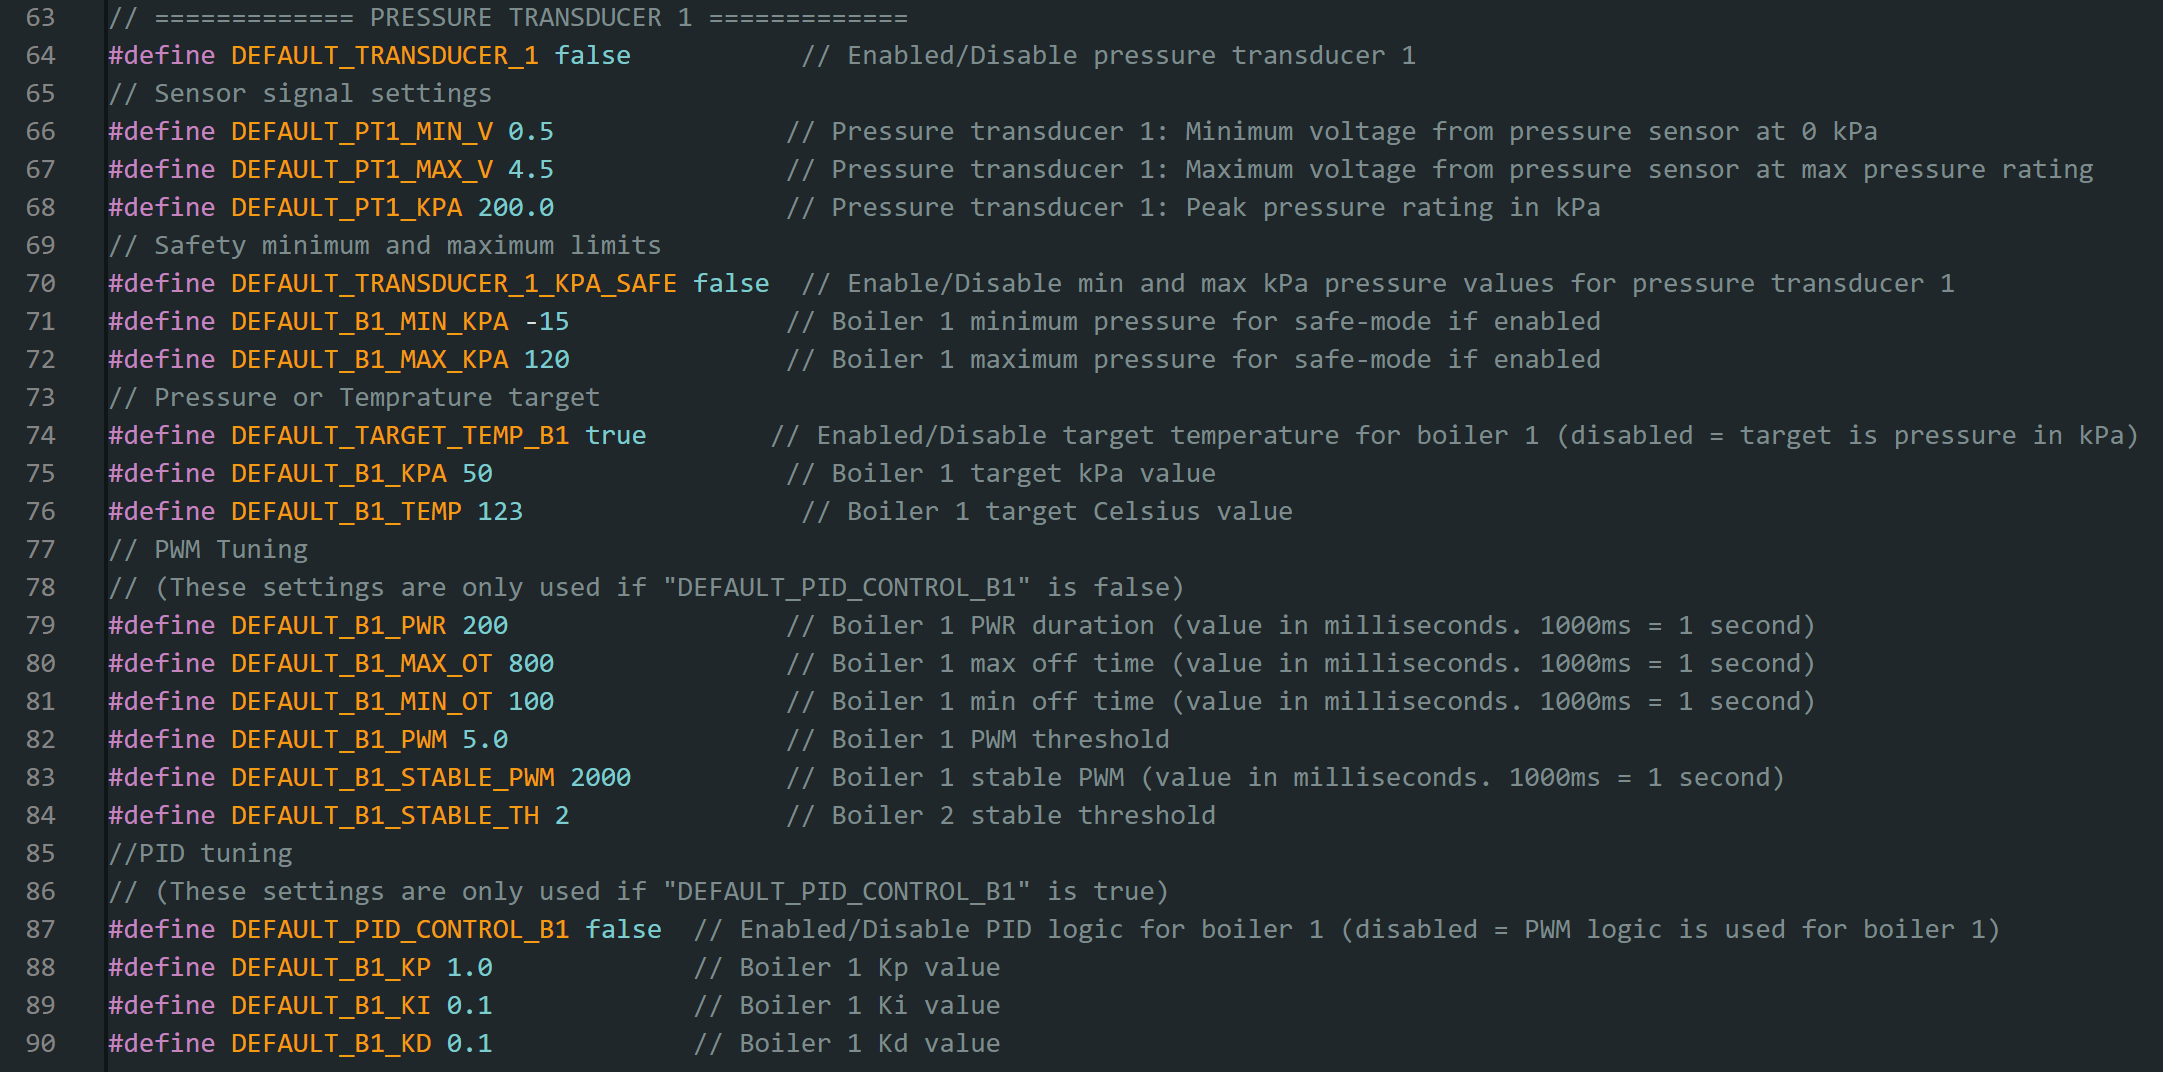This screenshot has width=2163, height=1072.
Task: Click the 200.0 value of DEFAULT_PT1_KPA
Action: (x=516, y=207)
